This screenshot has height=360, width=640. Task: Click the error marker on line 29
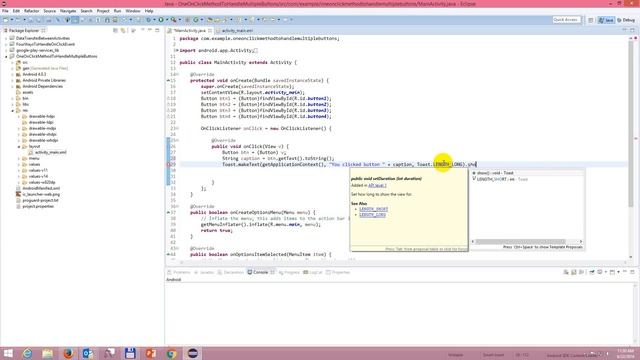tap(169, 164)
